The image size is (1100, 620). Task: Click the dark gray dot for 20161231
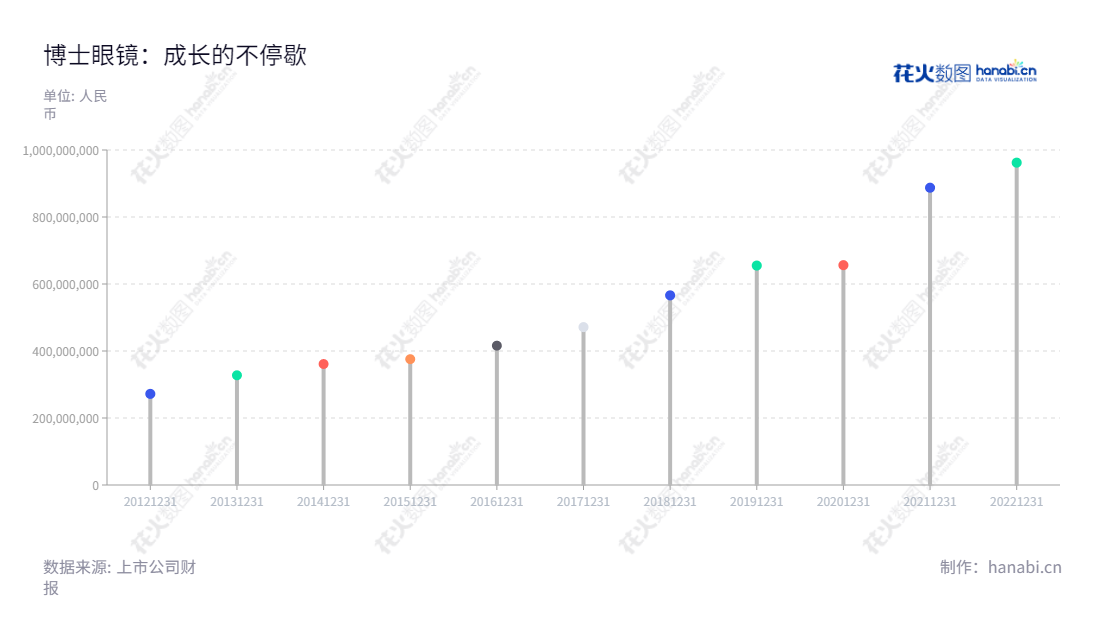click(497, 346)
